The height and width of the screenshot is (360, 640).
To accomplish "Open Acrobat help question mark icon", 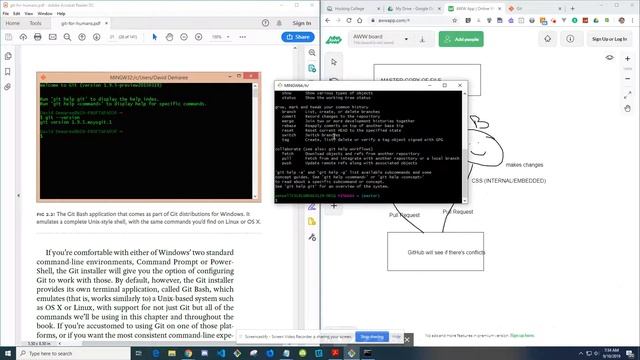I will pyautogui.click(x=265, y=23).
